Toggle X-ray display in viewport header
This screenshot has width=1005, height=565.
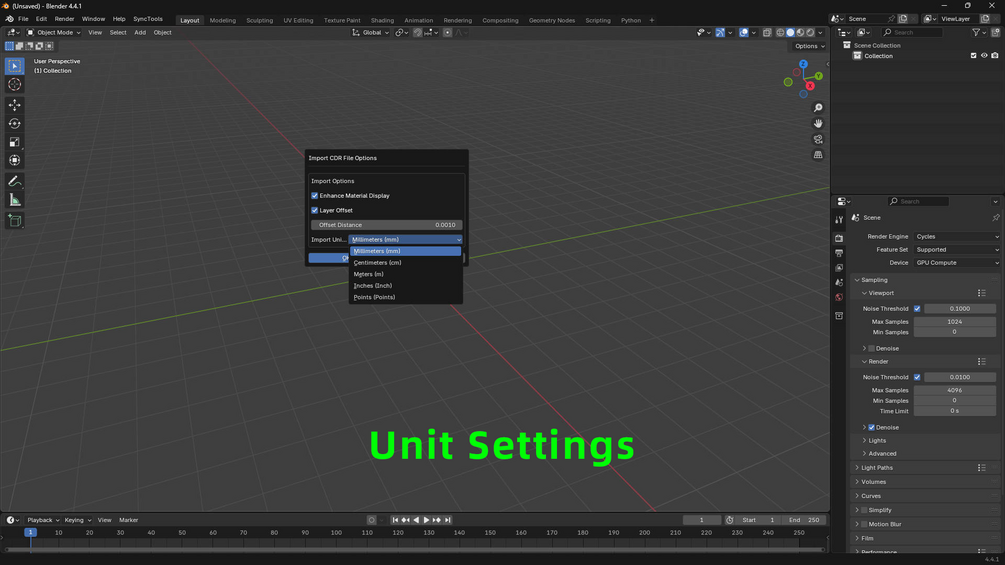coord(767,33)
